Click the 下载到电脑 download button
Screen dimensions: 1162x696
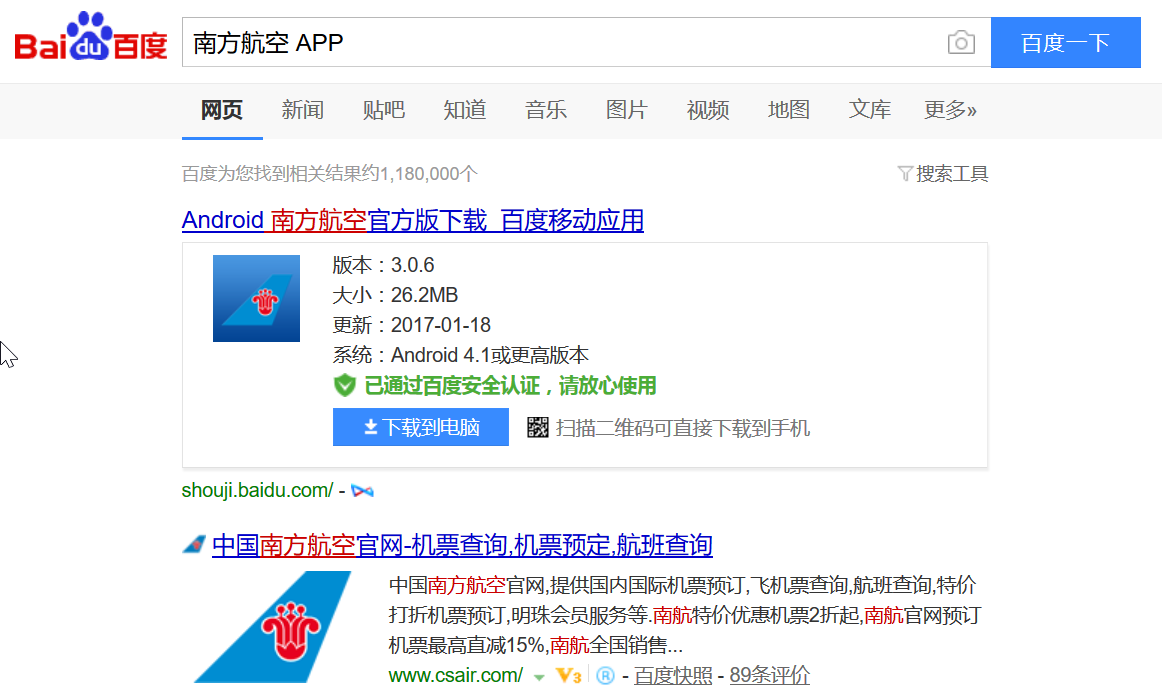[420, 427]
